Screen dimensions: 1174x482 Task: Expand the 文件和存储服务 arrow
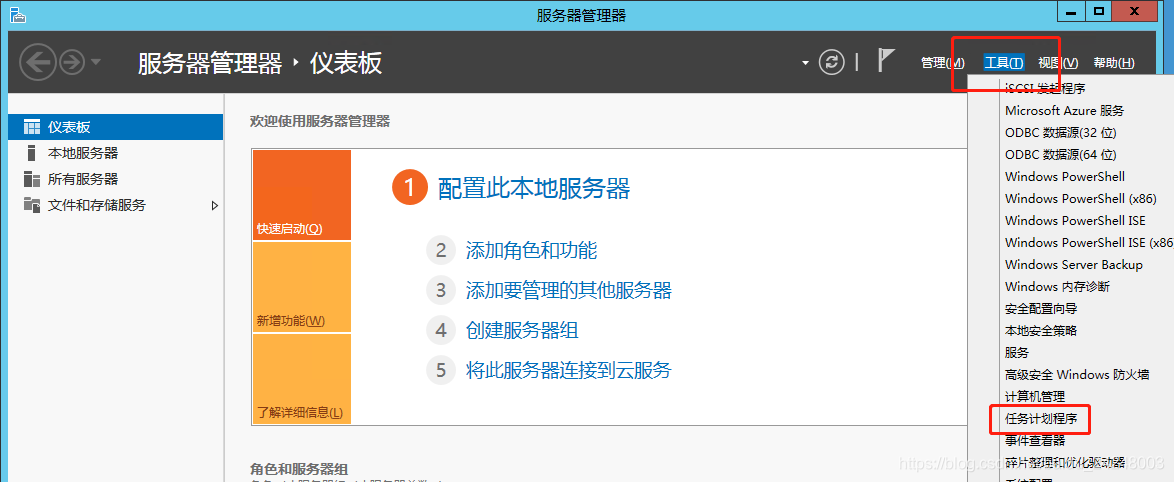point(215,205)
